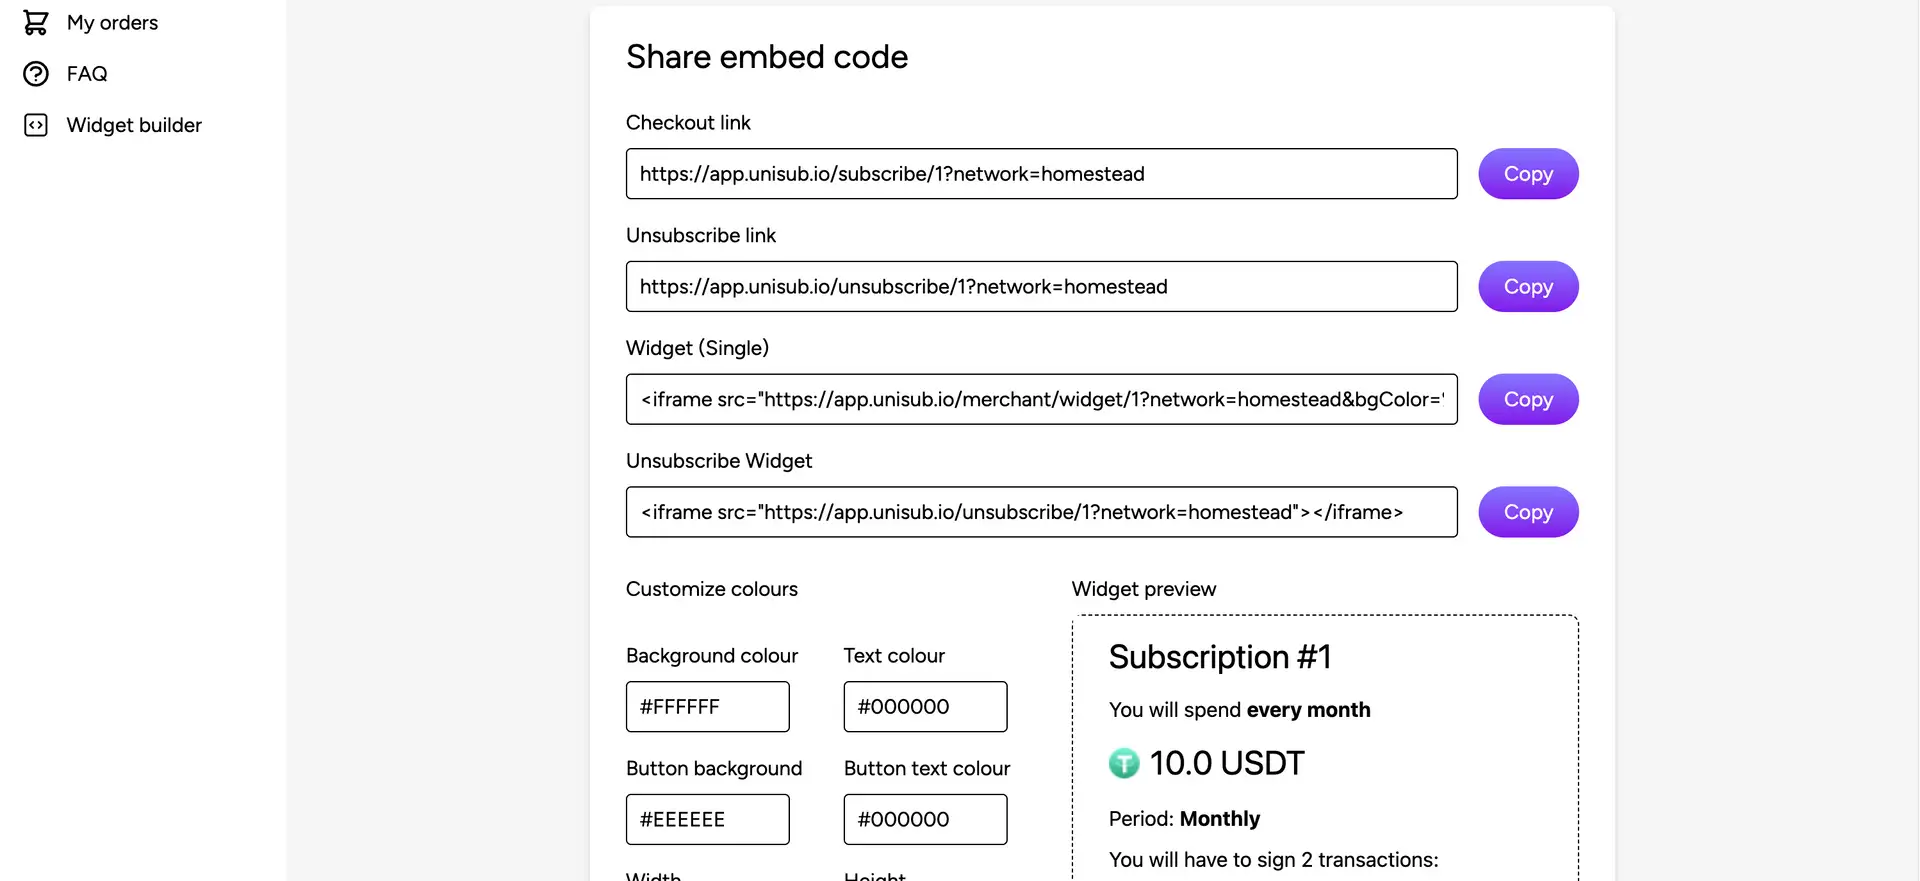Click the USDT token icon in preview
The height and width of the screenshot is (881, 1920).
tap(1124, 763)
